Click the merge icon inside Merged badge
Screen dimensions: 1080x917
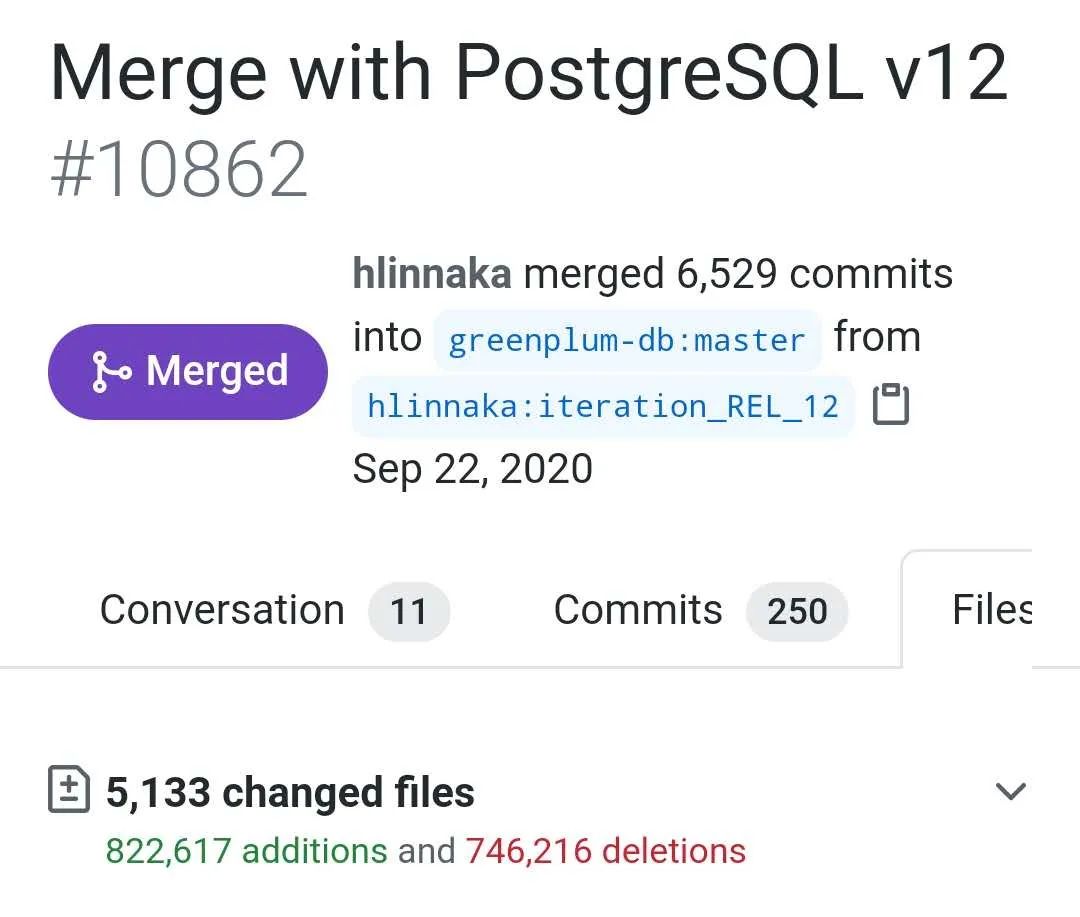click(x=110, y=372)
